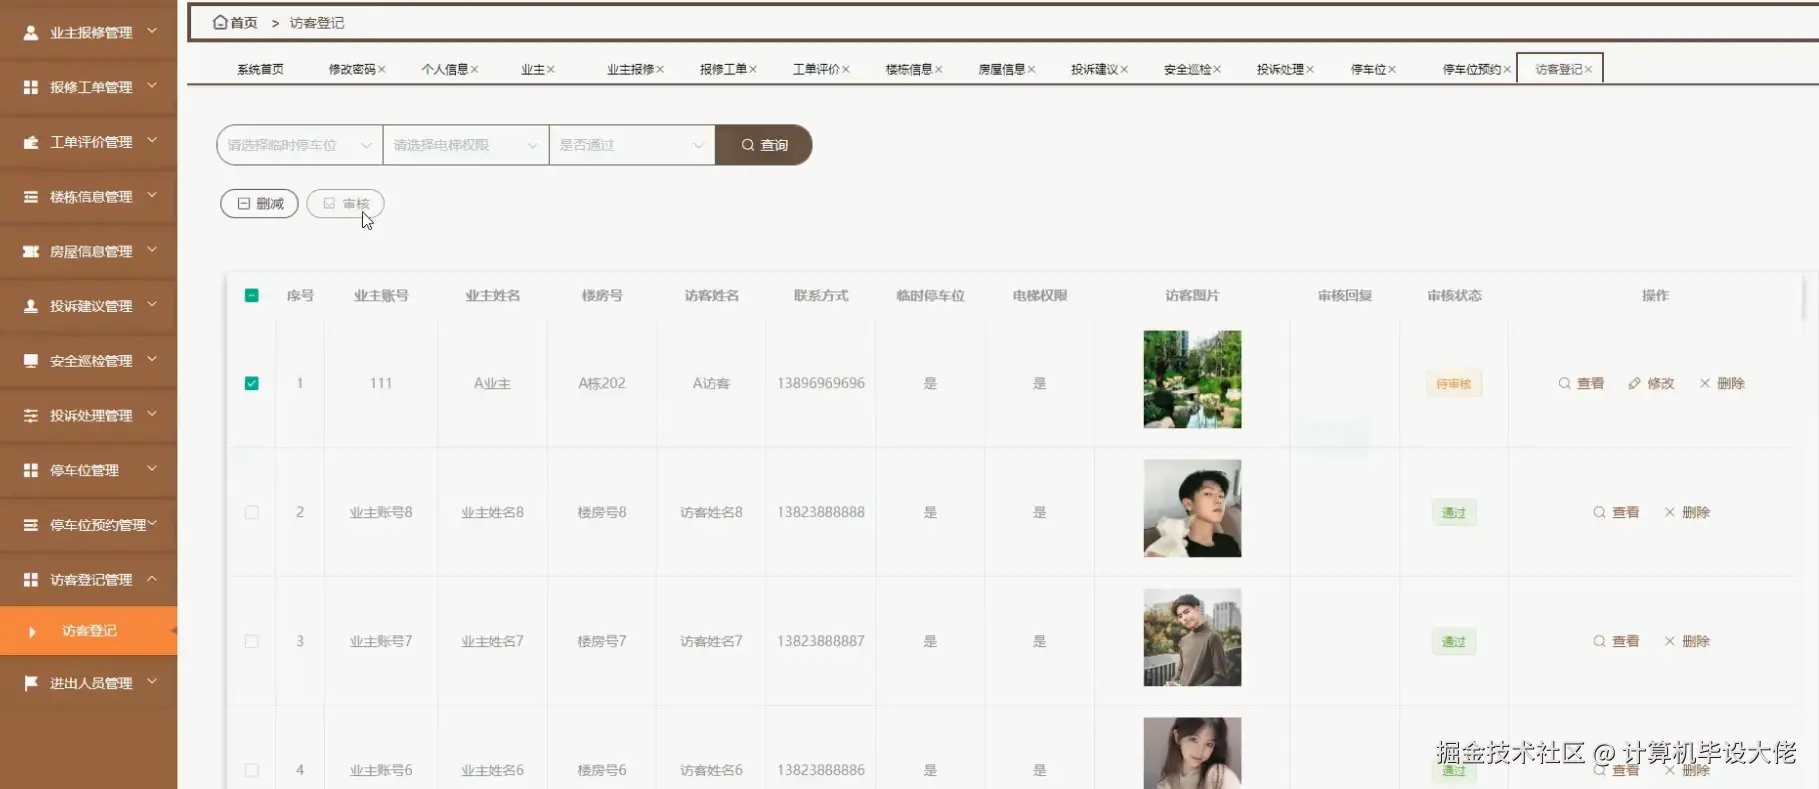Open the garden visitor photo in row 1
Screen dimensions: 1819x789
click(1192, 379)
